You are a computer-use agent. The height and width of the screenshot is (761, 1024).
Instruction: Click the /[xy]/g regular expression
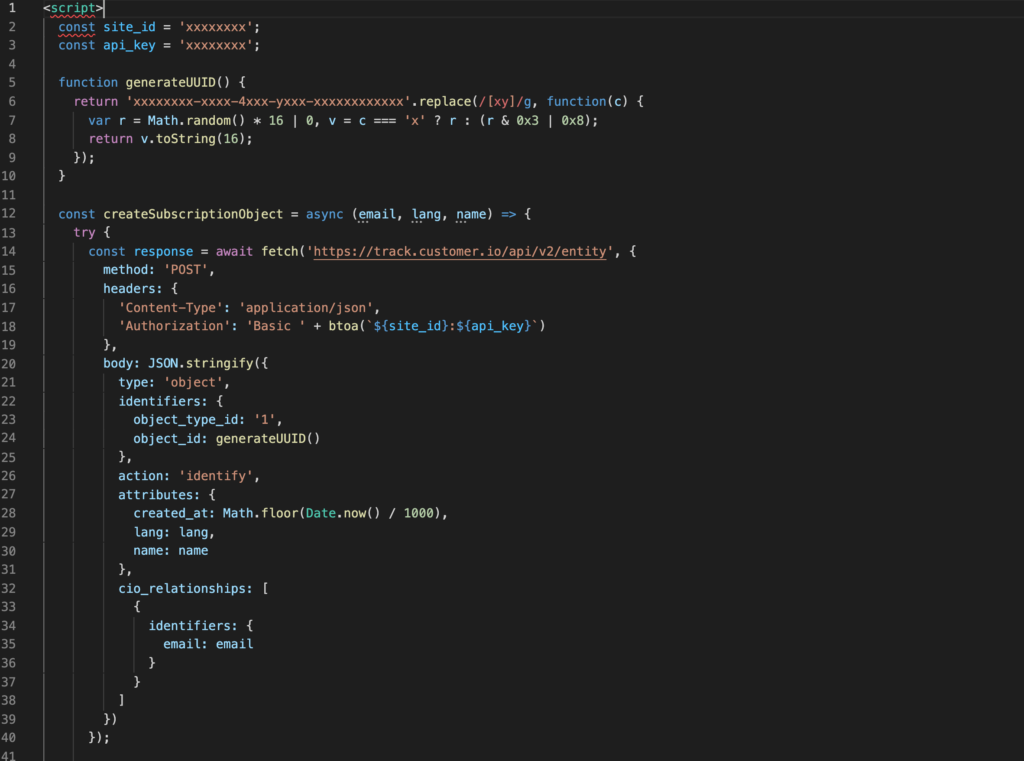coord(505,102)
